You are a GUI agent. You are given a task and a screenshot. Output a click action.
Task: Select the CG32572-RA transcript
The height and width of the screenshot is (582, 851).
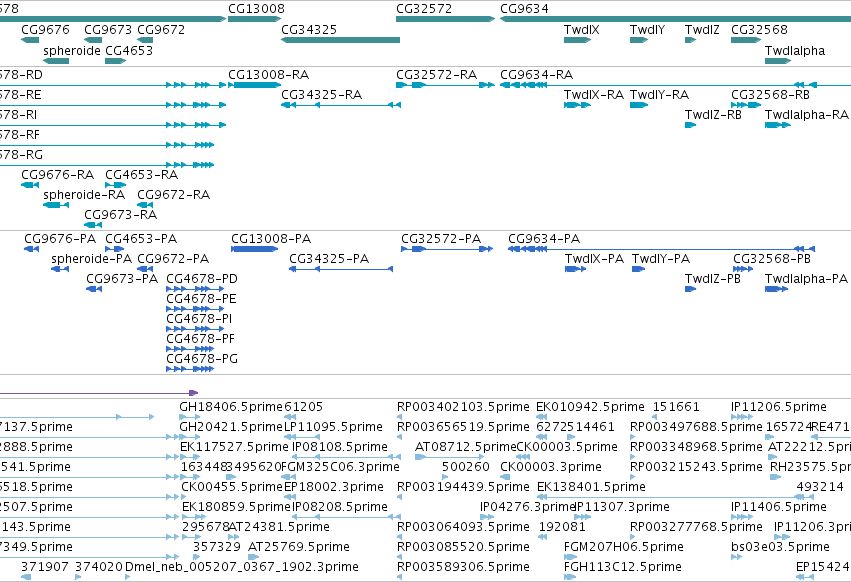click(445, 85)
